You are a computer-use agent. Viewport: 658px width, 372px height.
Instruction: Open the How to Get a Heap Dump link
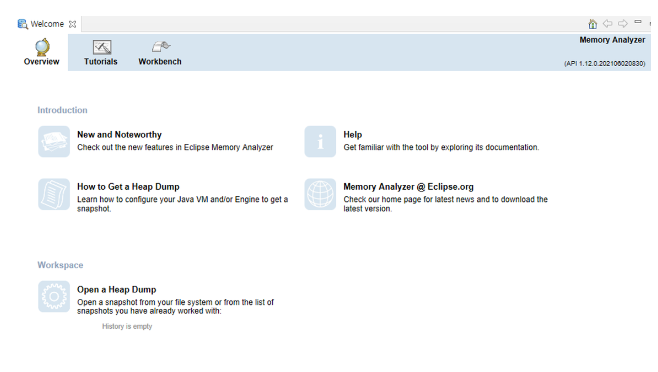[x=128, y=187]
